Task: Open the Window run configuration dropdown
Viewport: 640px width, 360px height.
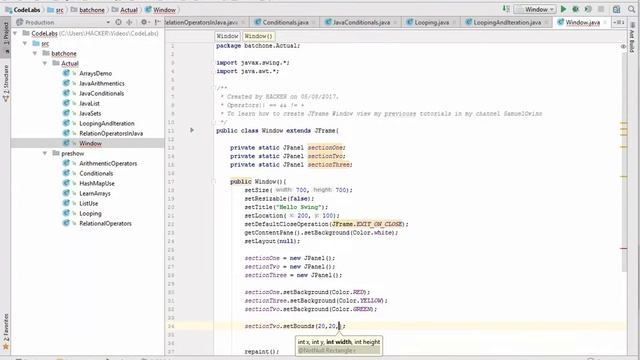Action: [535, 9]
